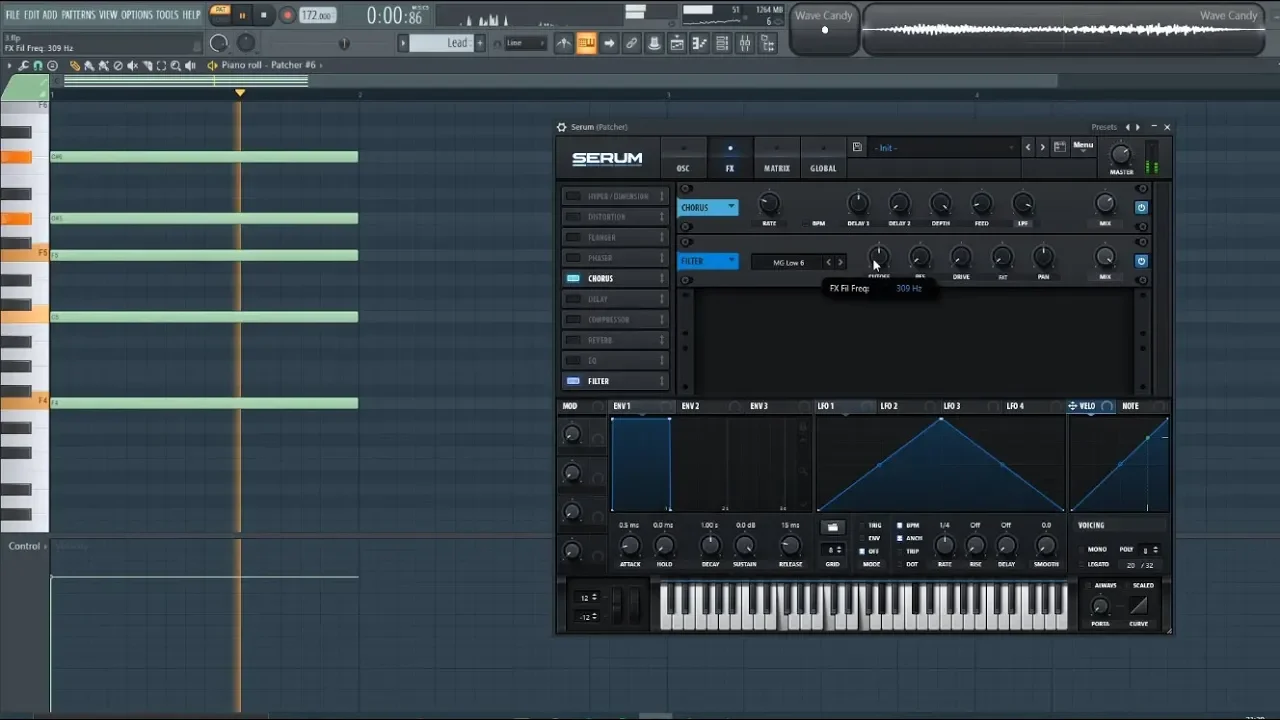Open the channel rack icon
The height and width of the screenshot is (720, 1280).
722,43
